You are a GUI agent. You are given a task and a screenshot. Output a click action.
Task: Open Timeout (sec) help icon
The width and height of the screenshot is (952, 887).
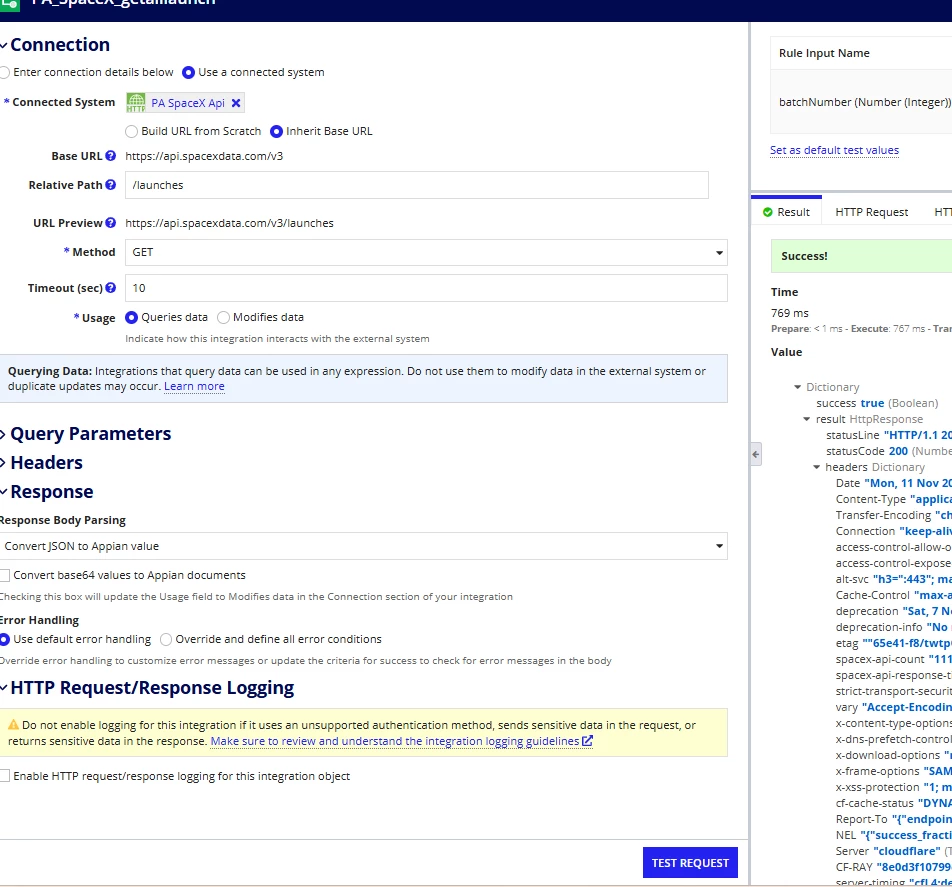(110, 288)
